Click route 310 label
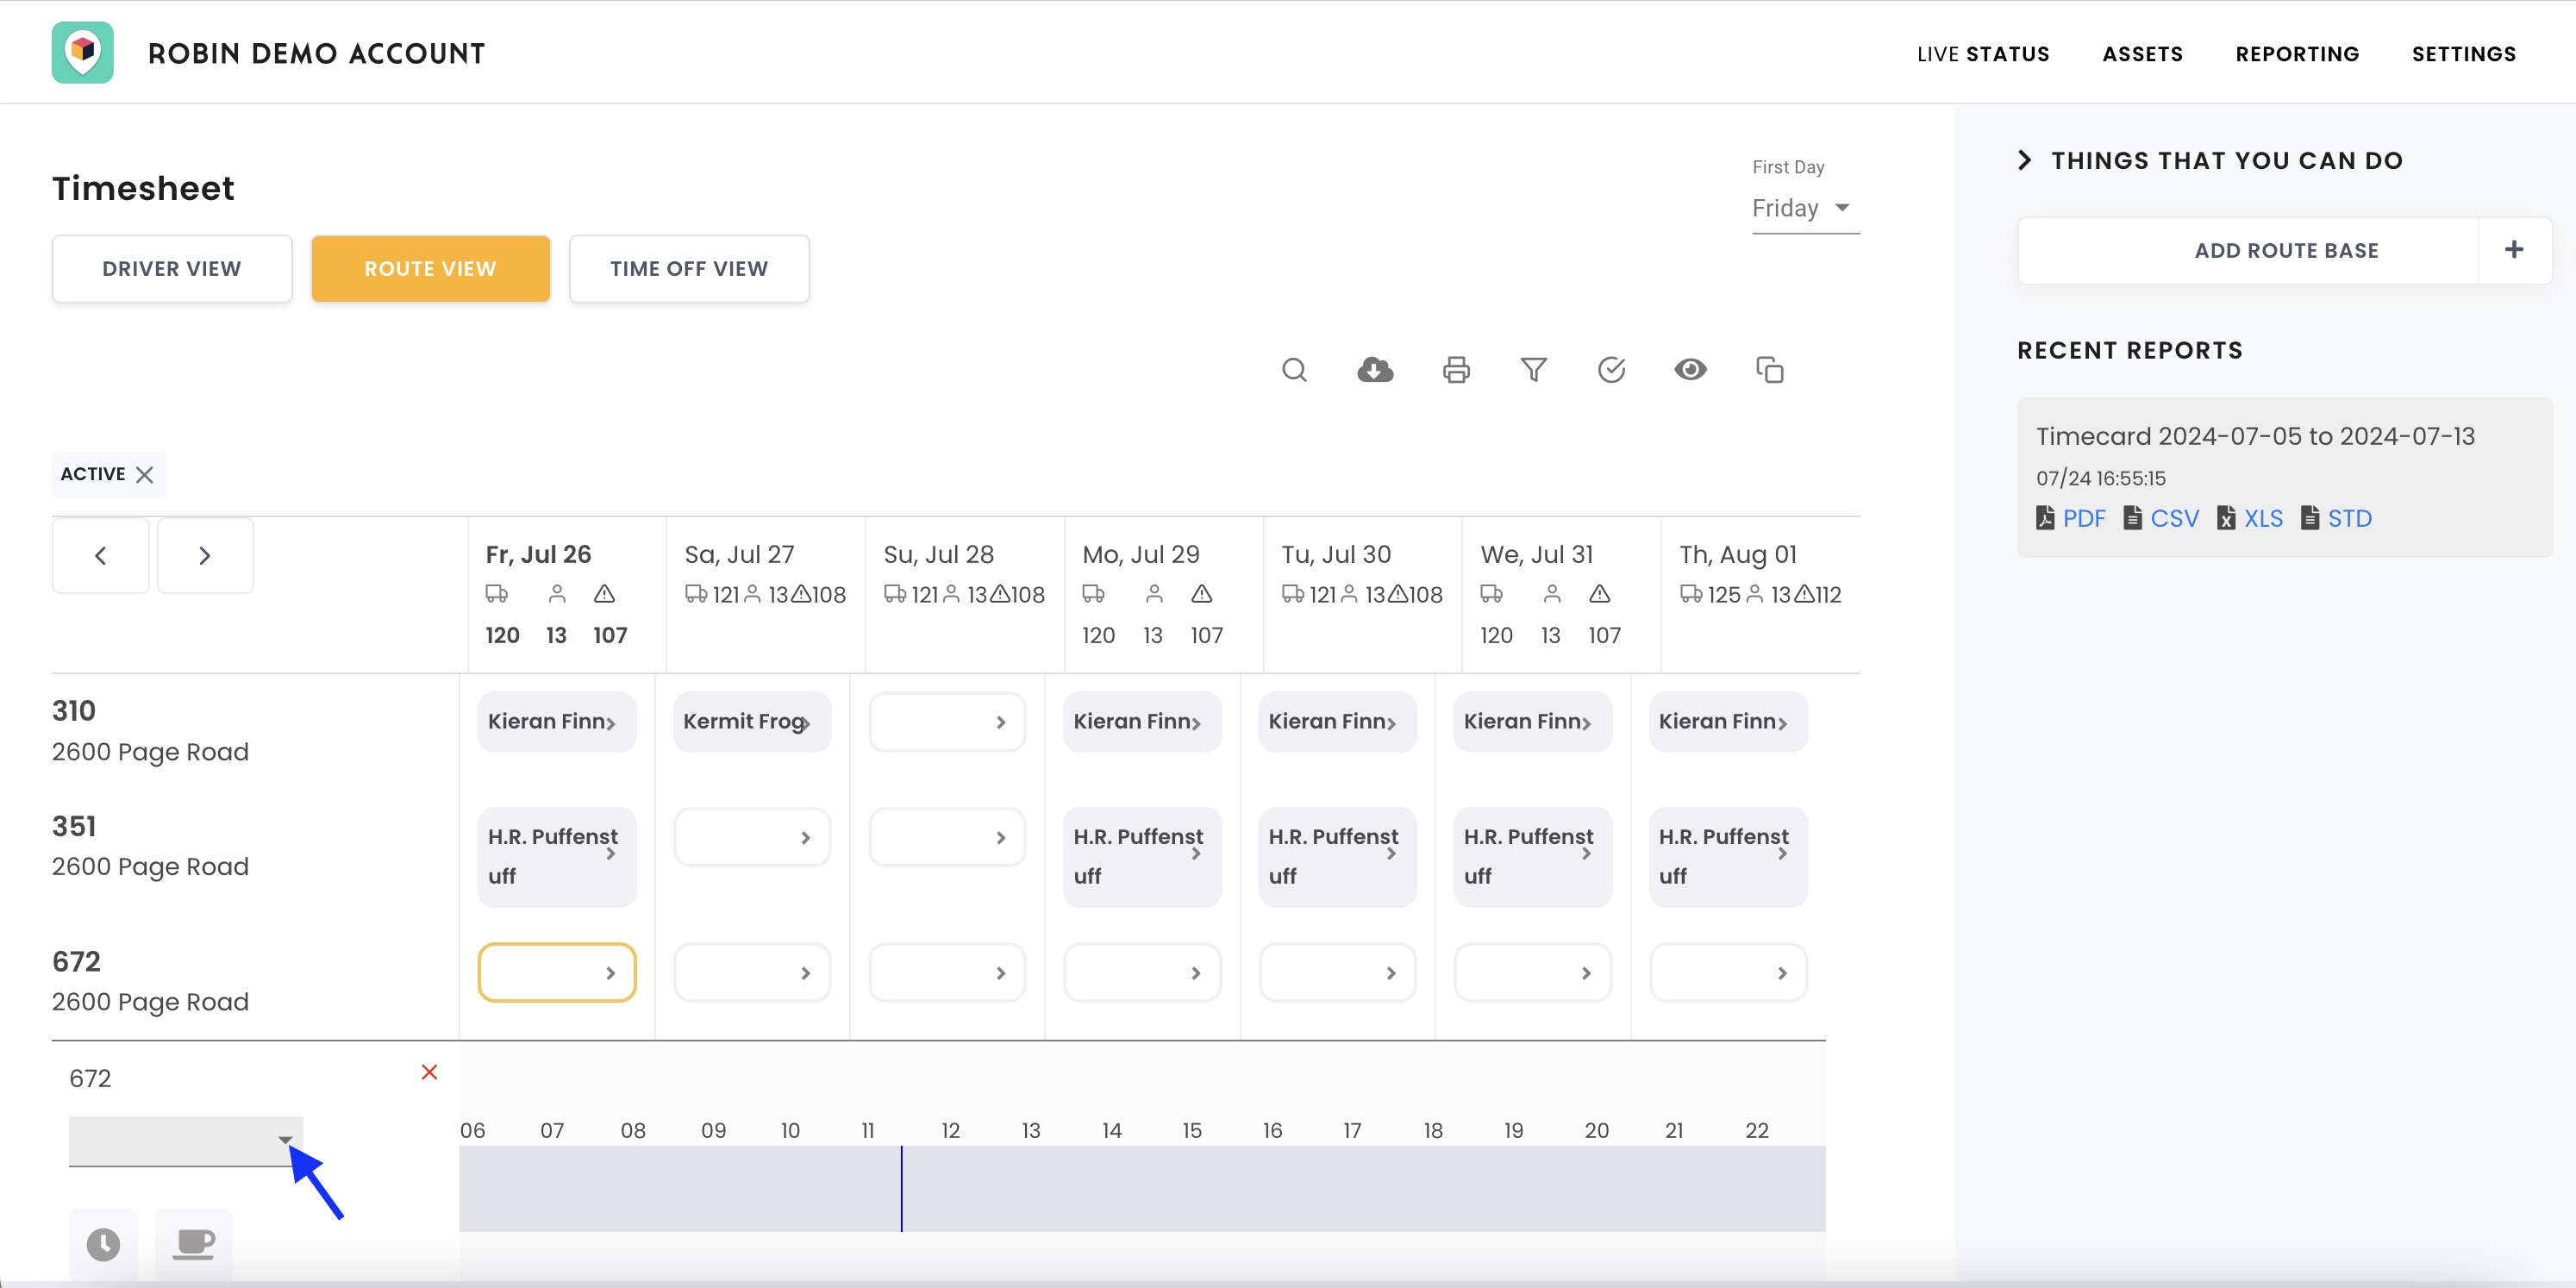2576x1288 pixels. coord(74,711)
